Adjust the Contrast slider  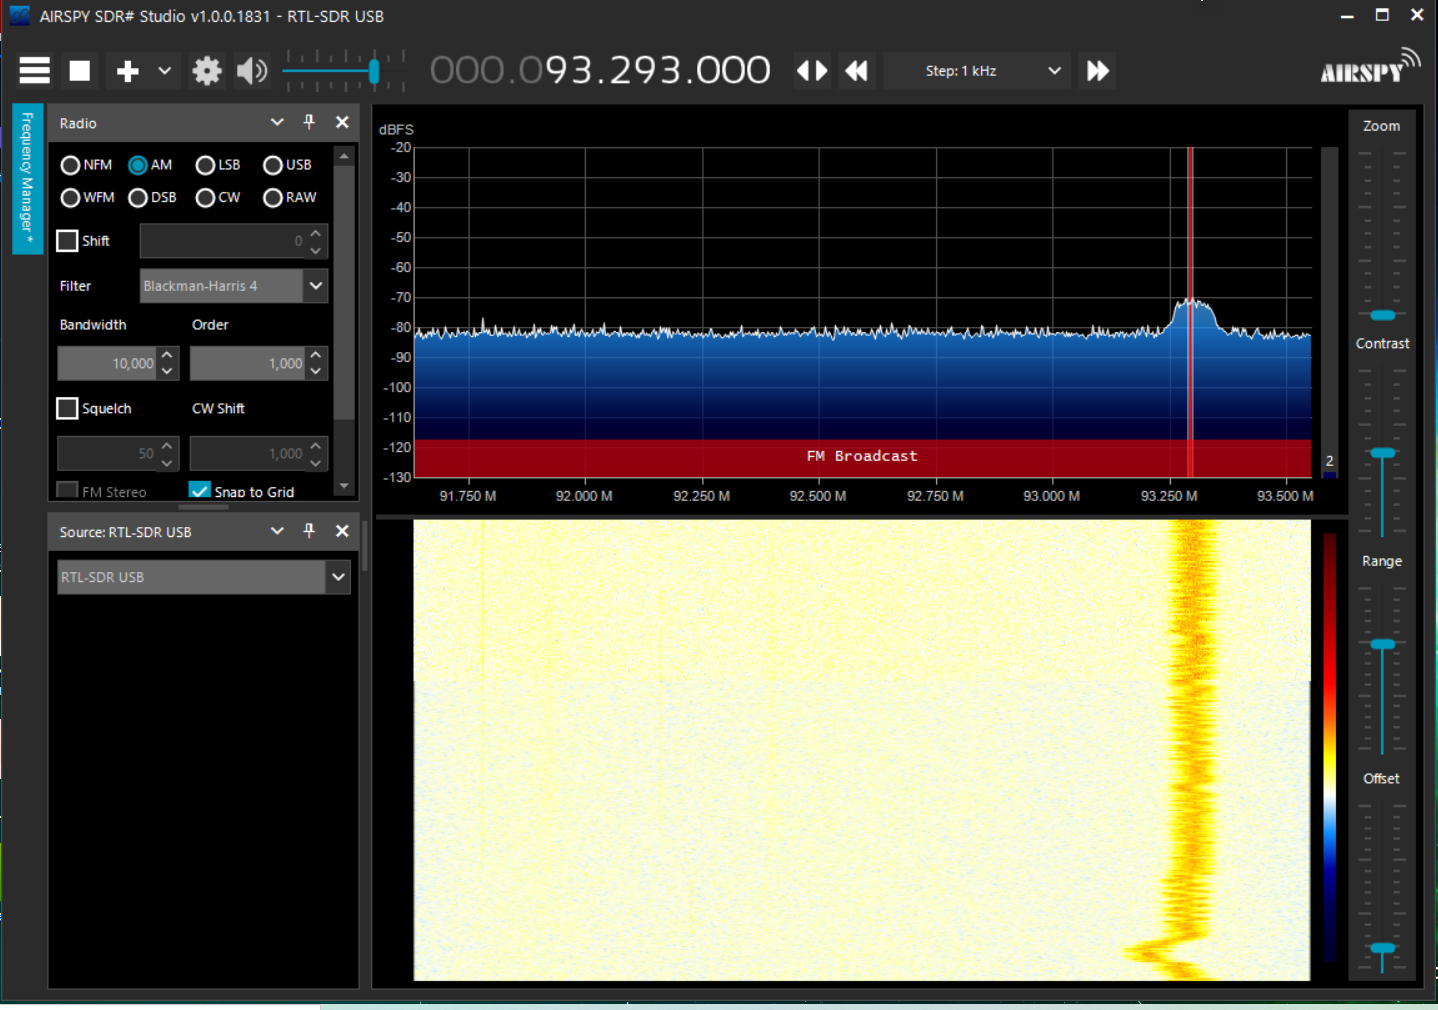coord(1383,453)
